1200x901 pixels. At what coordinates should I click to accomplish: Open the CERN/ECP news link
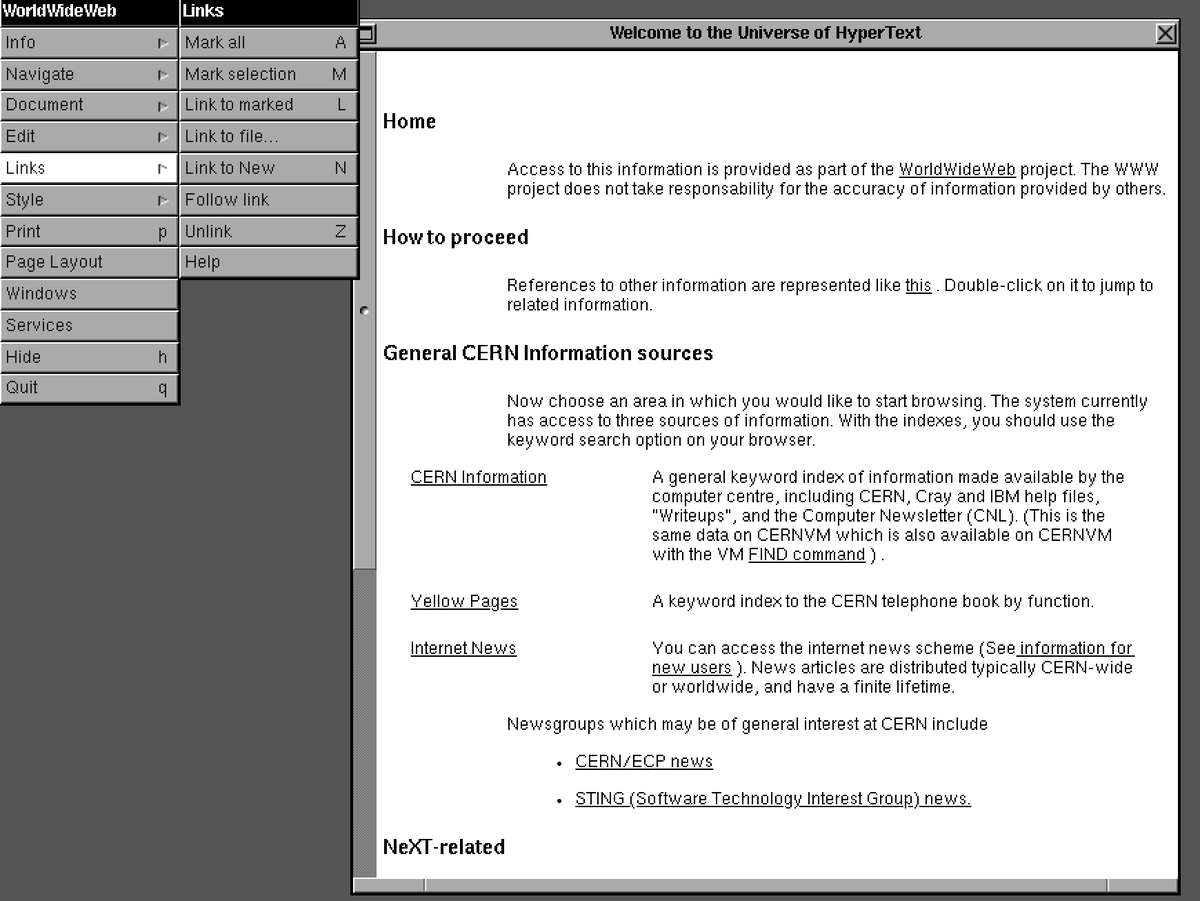click(x=644, y=762)
